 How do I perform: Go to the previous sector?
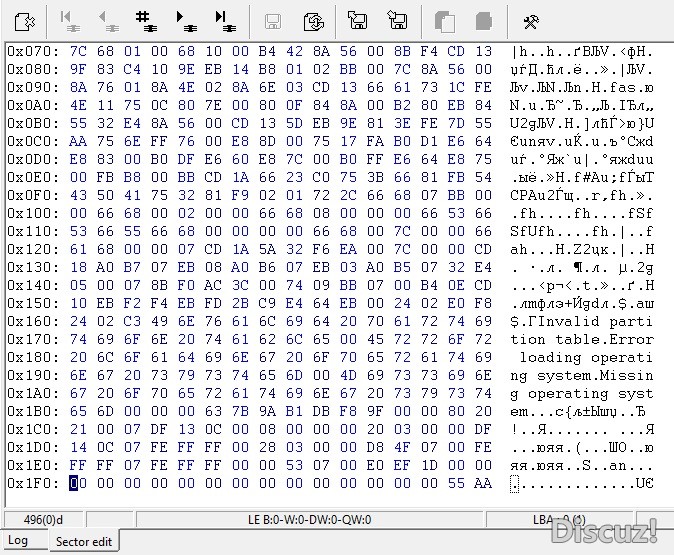click(x=108, y=21)
